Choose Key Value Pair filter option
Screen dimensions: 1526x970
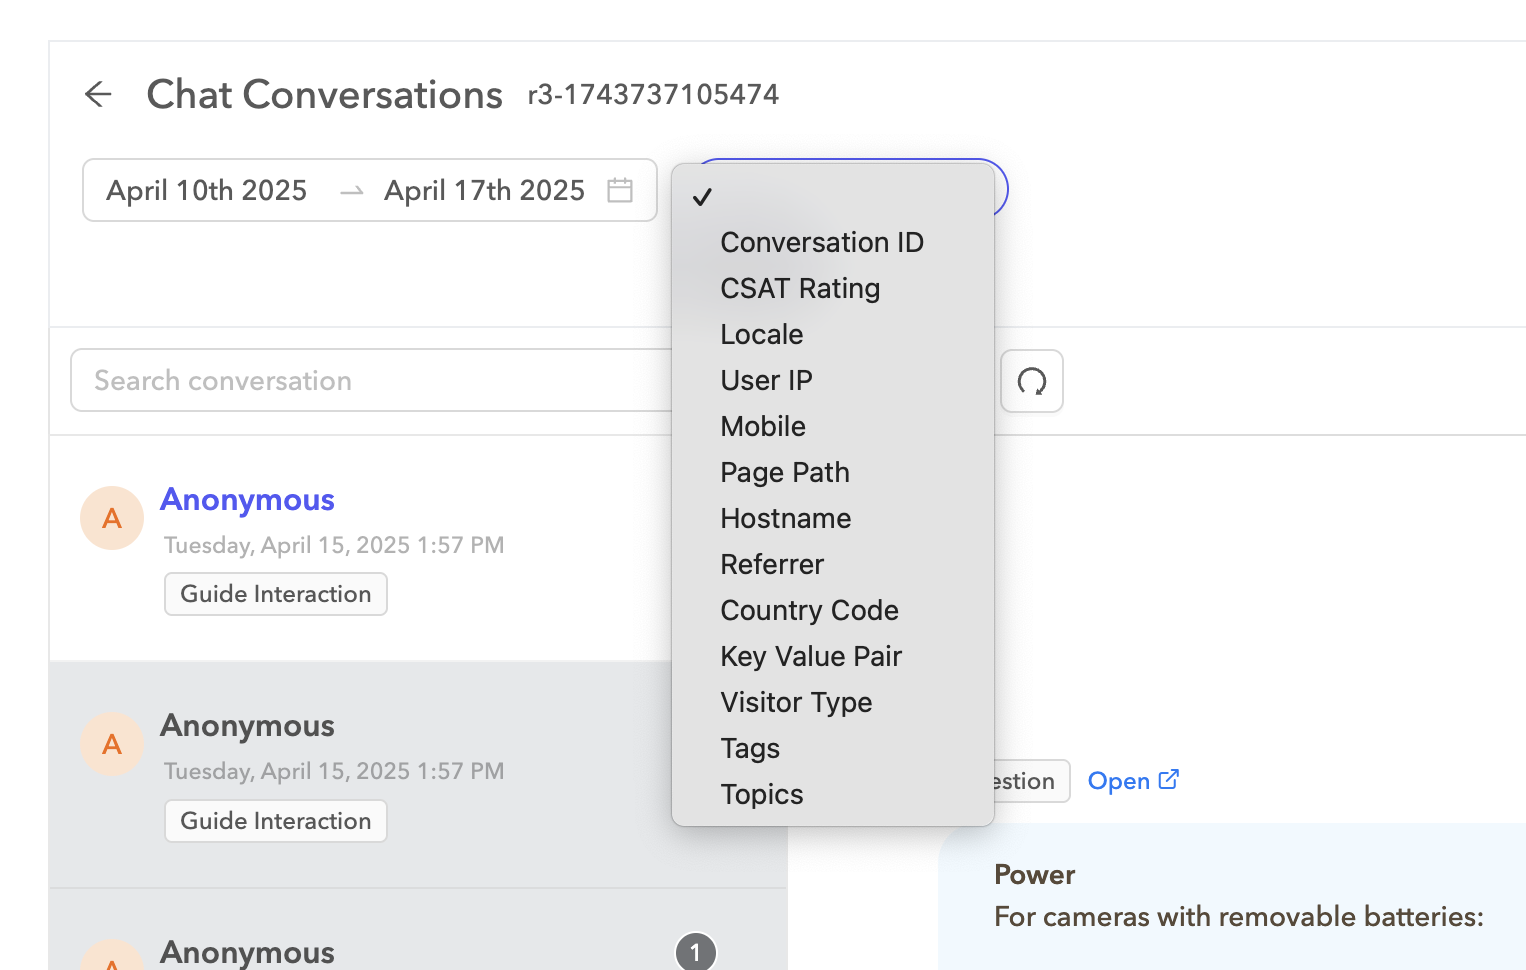coord(811,656)
